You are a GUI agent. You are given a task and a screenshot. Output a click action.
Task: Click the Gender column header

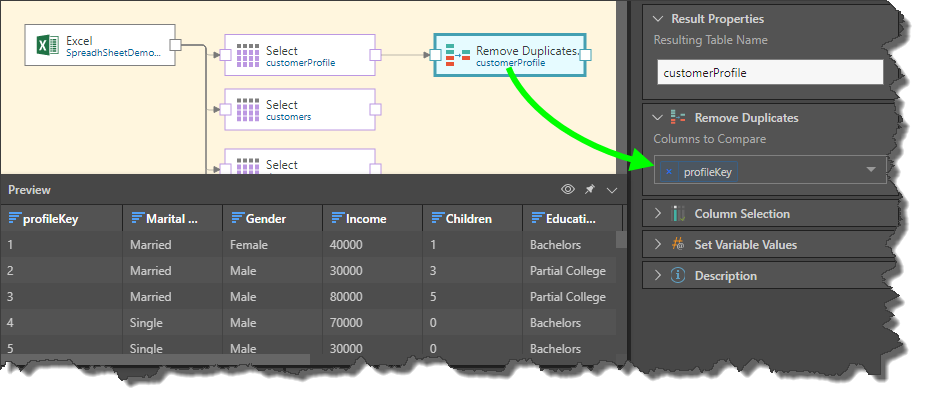265,219
